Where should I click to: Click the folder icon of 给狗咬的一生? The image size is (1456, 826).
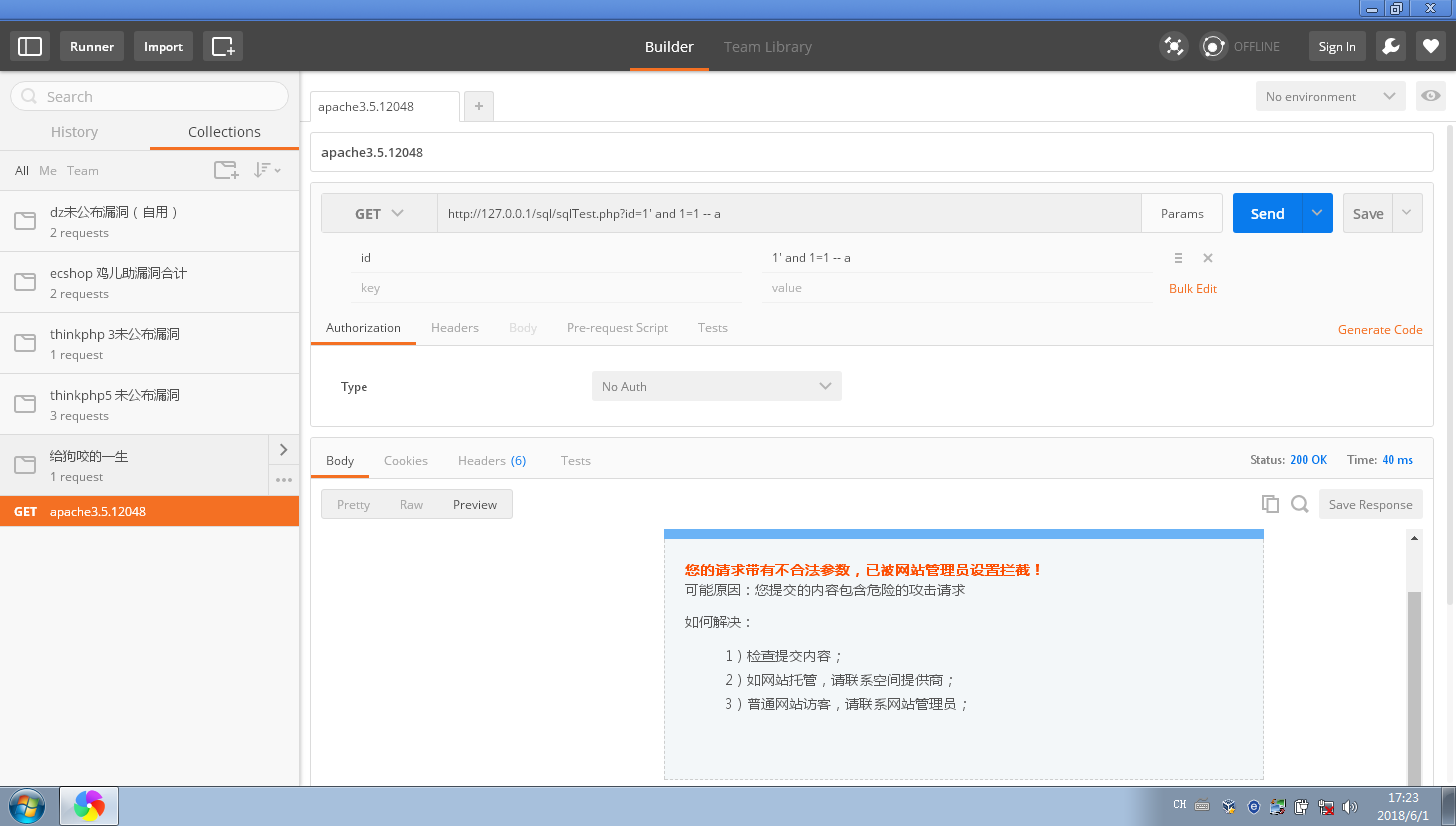[x=25, y=465]
